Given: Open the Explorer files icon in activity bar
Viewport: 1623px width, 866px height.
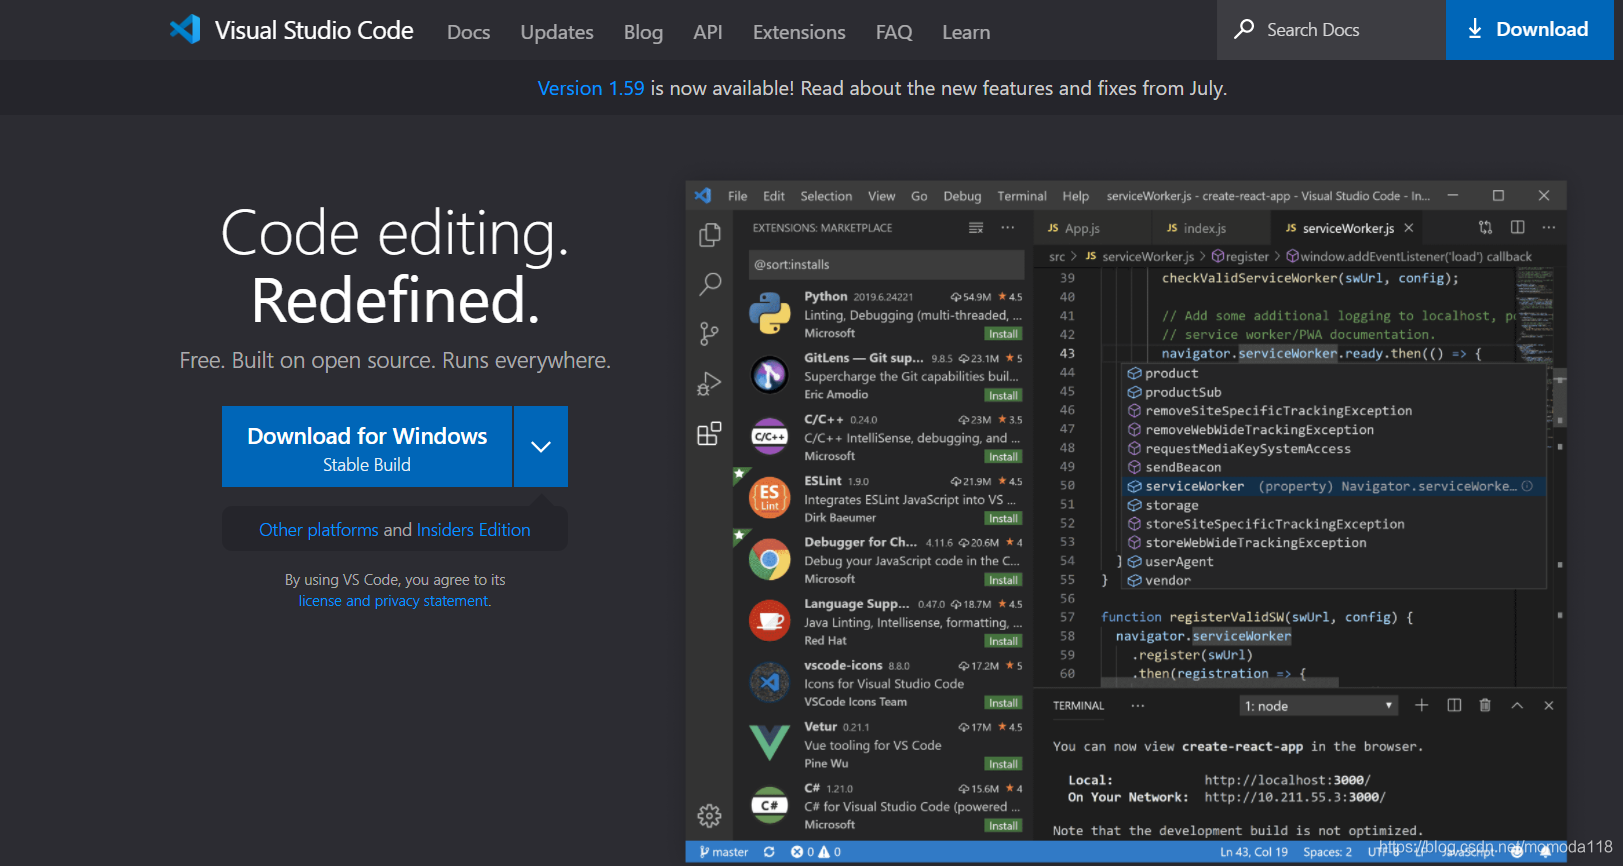Looking at the screenshot, I should point(710,234).
